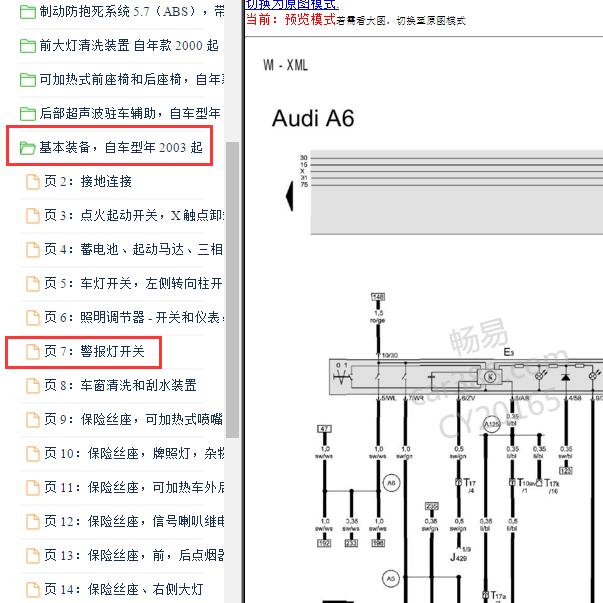Click page icon beside 页 11

point(33,488)
